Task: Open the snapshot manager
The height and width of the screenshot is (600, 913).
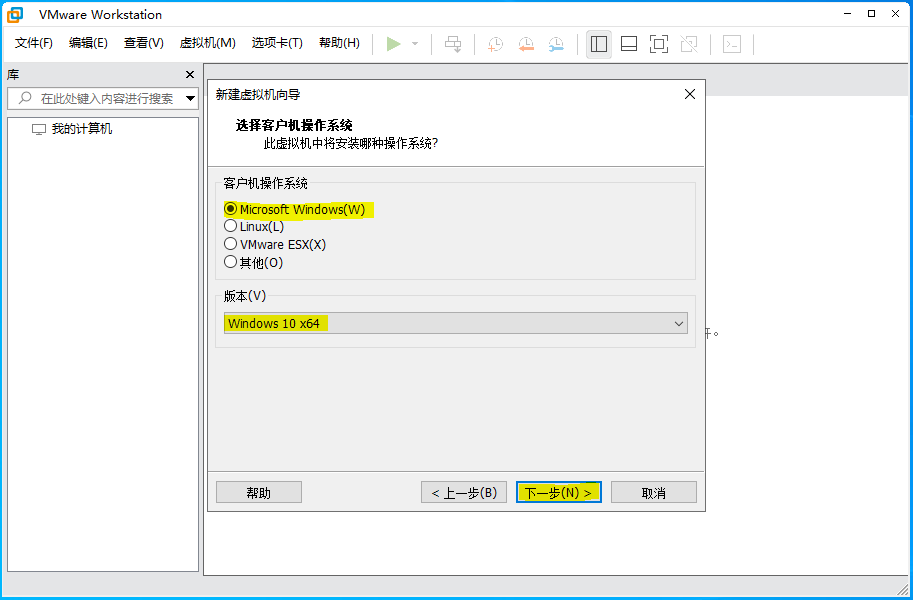Action: [556, 44]
